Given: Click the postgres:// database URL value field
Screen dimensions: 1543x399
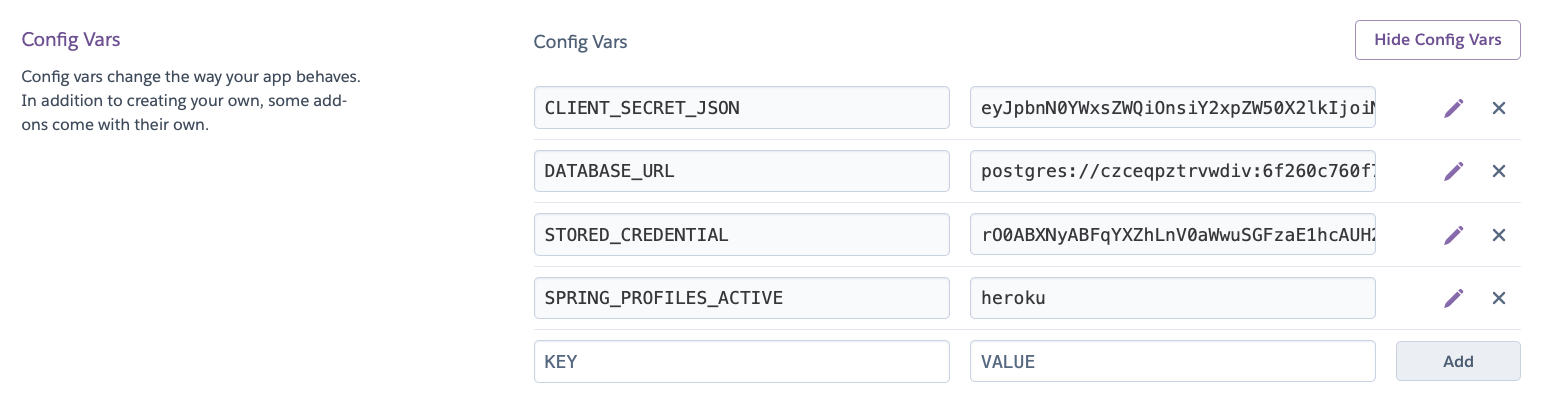Looking at the screenshot, I should point(1173,171).
